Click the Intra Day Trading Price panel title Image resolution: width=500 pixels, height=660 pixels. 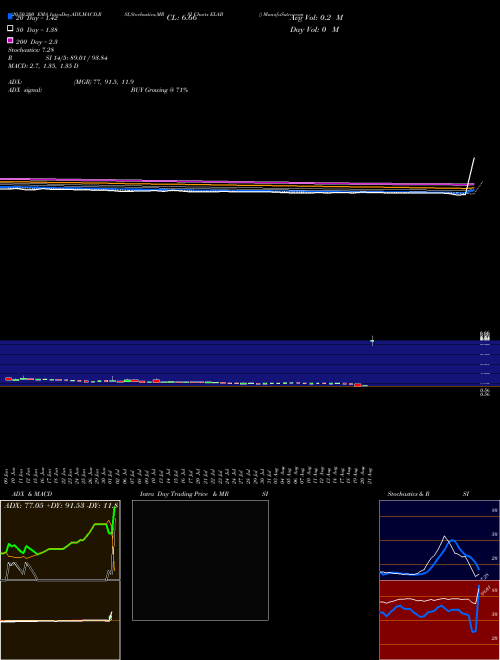coord(204,494)
